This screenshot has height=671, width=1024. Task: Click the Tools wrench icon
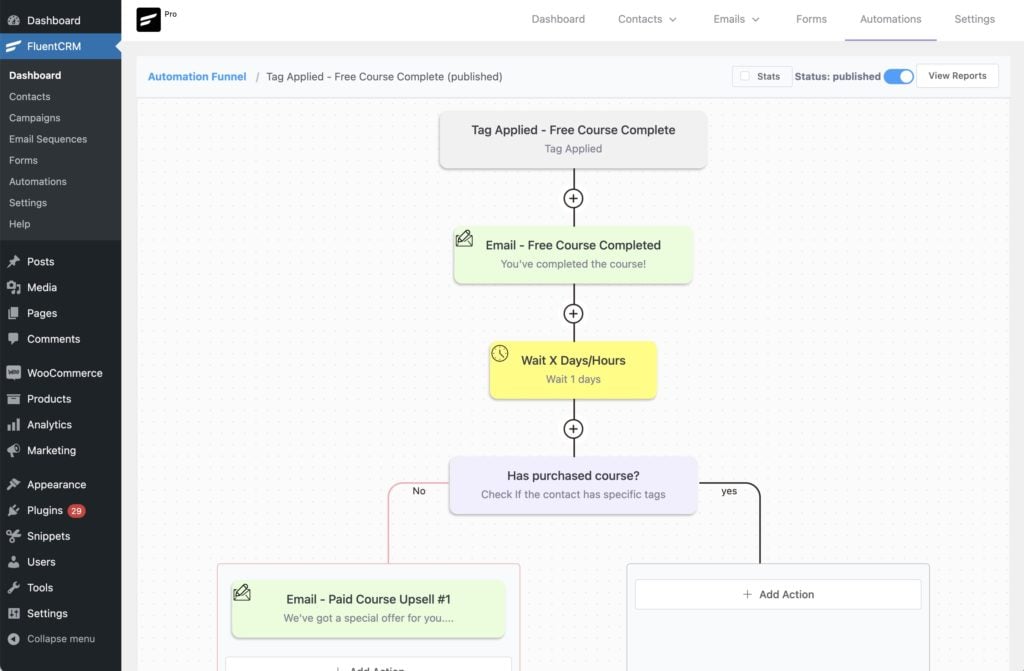click(x=13, y=587)
